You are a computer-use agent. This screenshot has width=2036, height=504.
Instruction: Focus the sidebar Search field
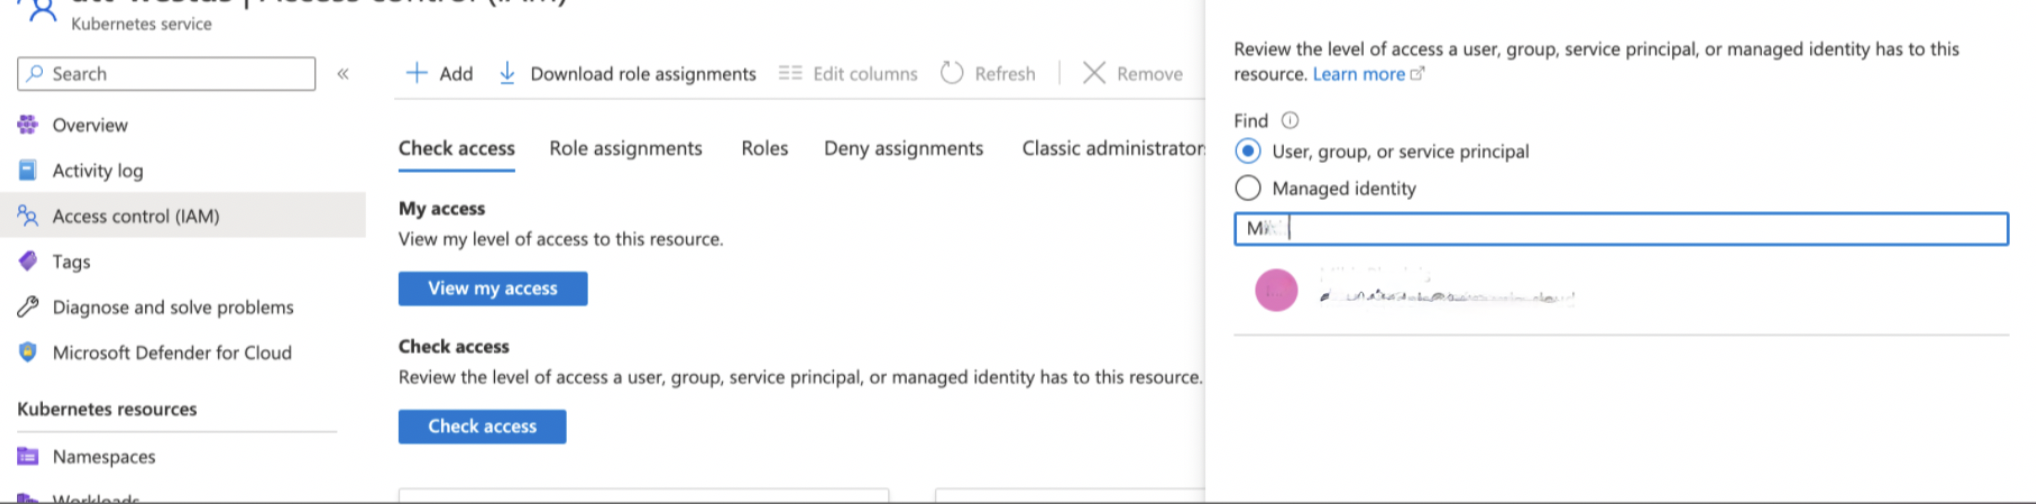coord(166,73)
